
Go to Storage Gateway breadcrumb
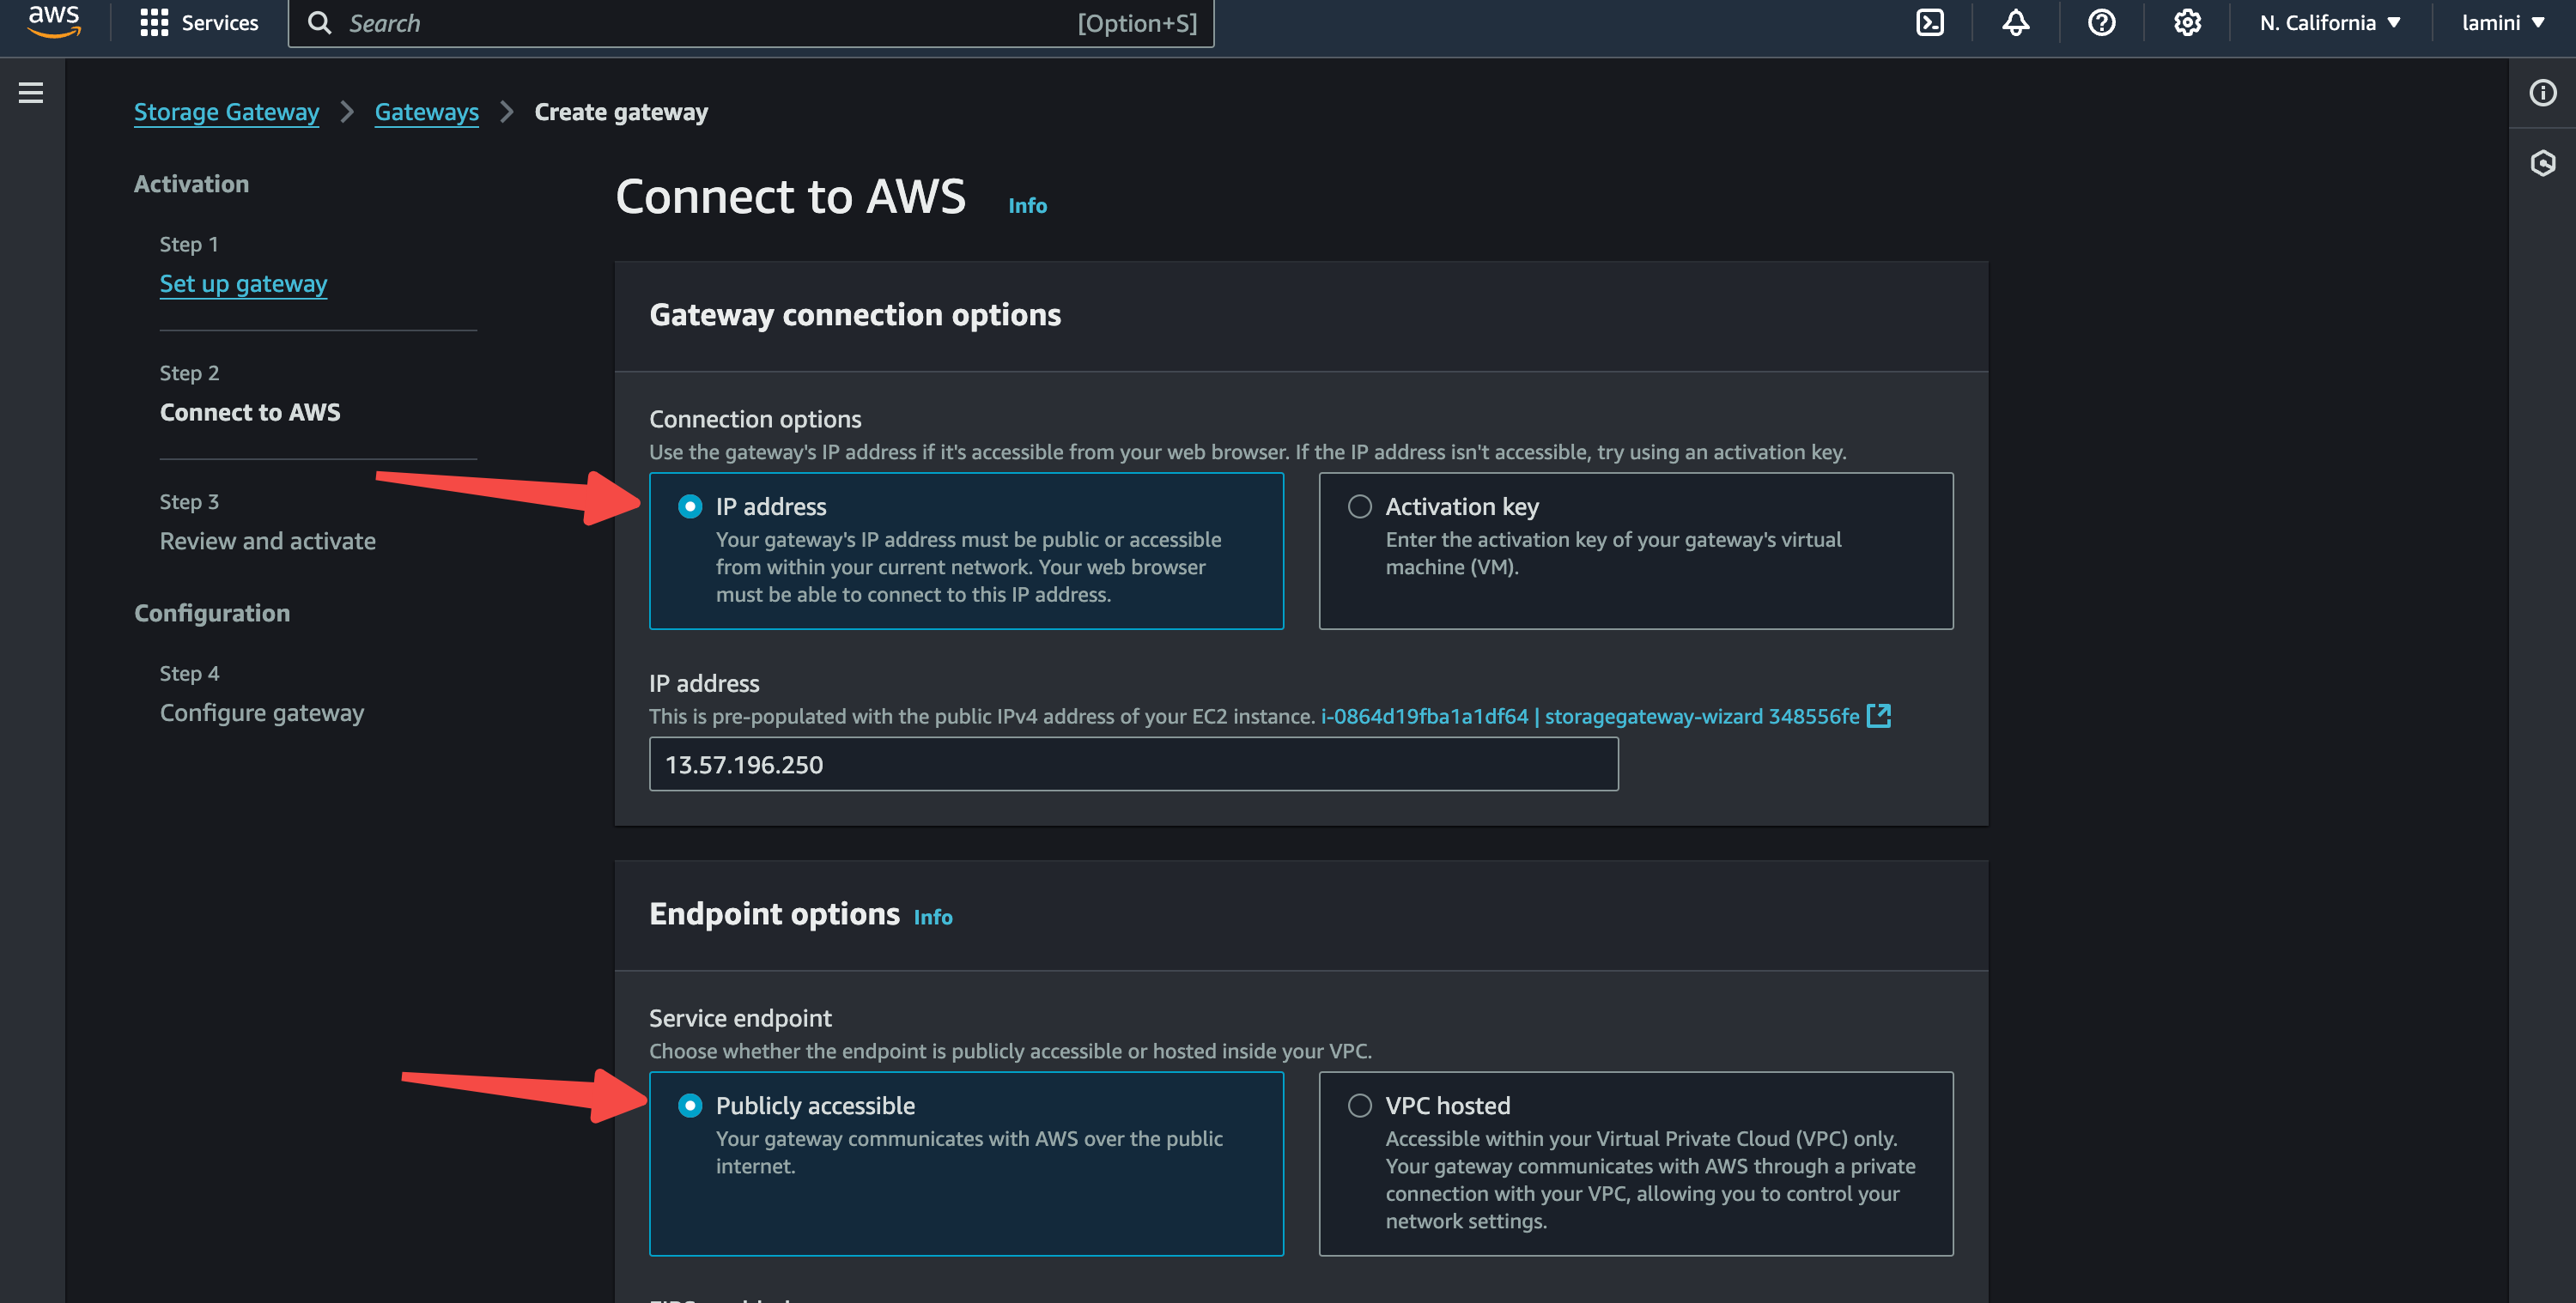[227, 112]
